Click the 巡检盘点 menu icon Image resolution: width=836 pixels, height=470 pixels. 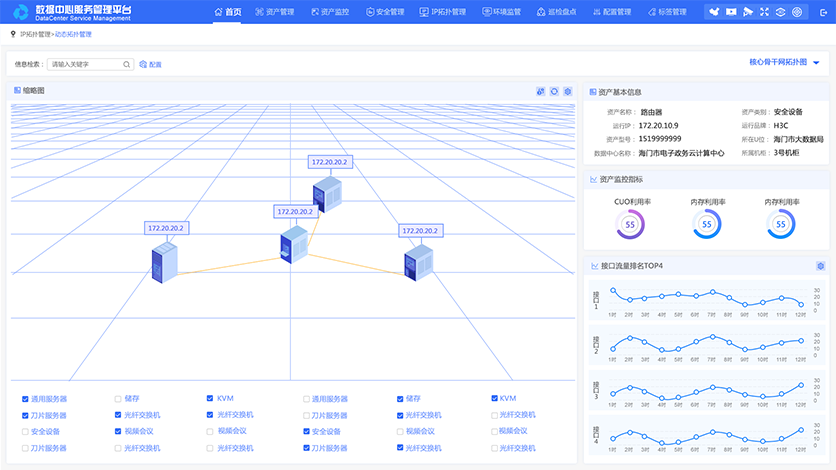[x=541, y=12]
